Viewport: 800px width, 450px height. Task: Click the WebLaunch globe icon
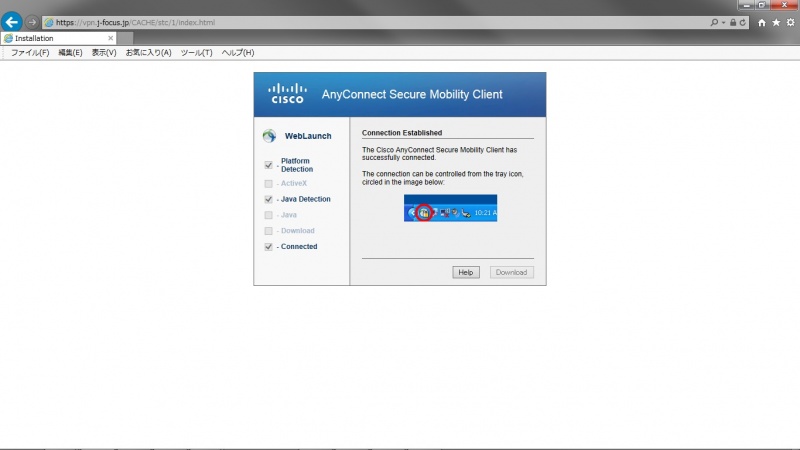tap(269, 136)
